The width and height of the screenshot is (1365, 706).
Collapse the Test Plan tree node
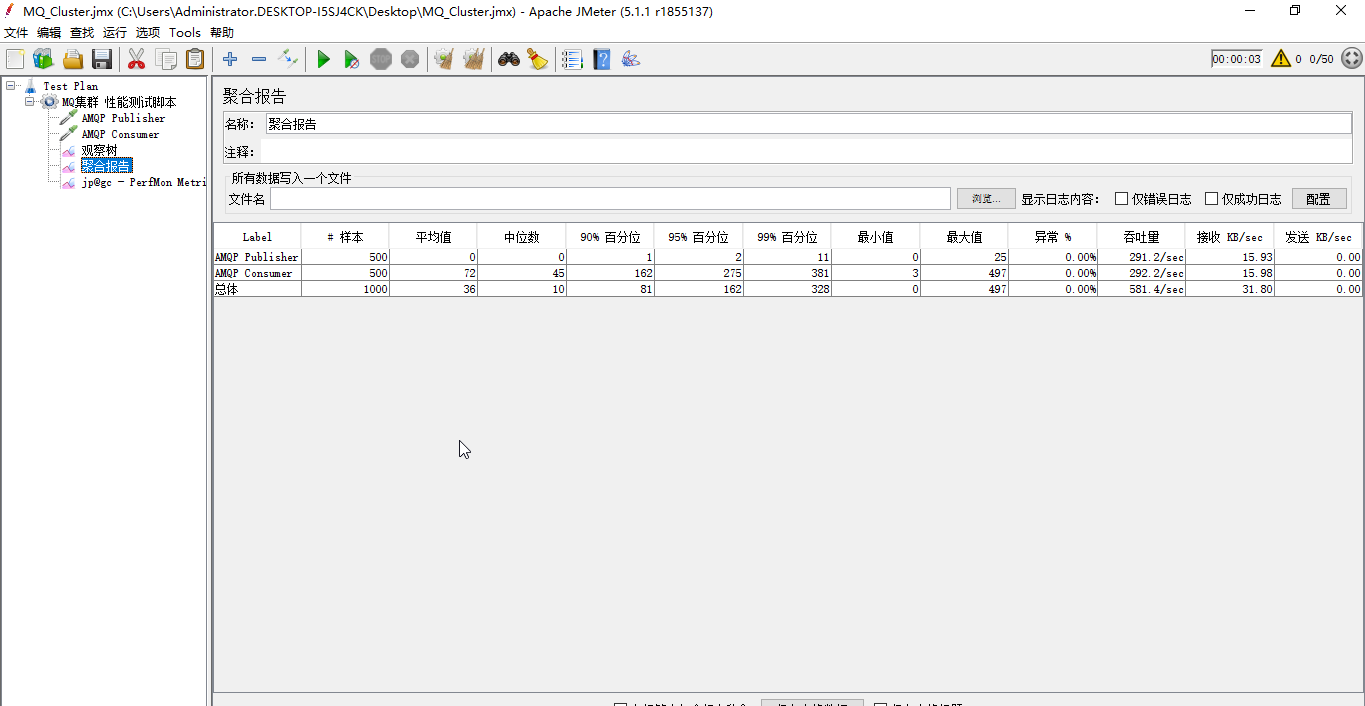coord(10,86)
